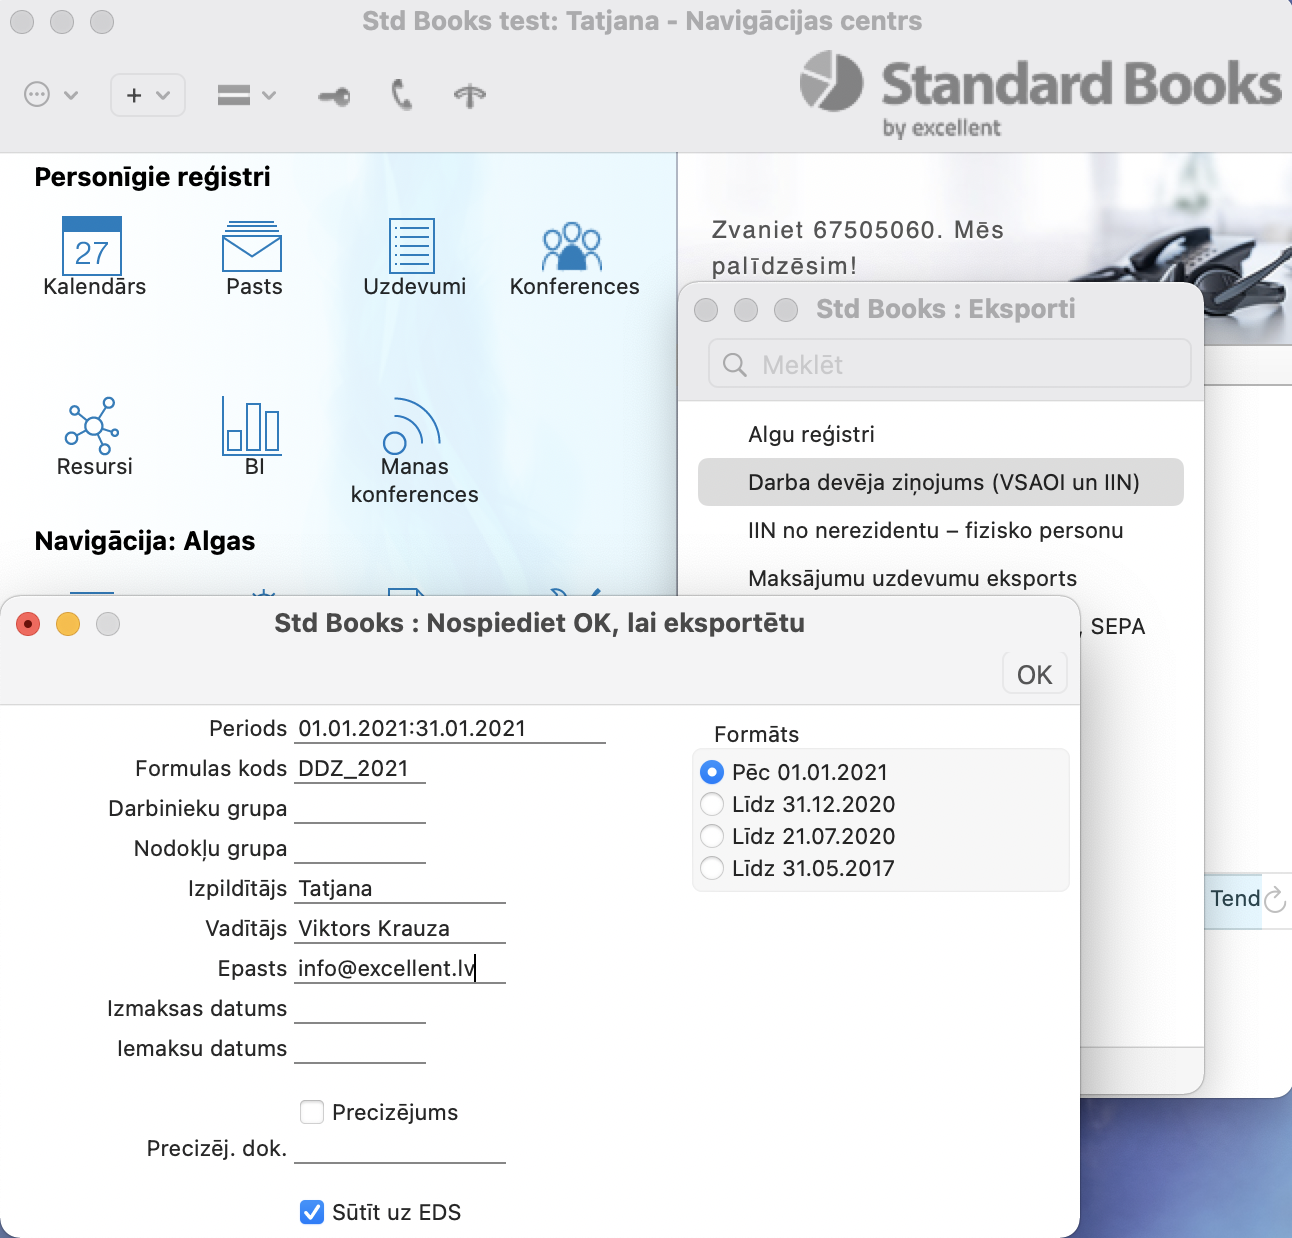Expand the horizontal bars view dropdown
The image size is (1292, 1238).
pos(246,95)
